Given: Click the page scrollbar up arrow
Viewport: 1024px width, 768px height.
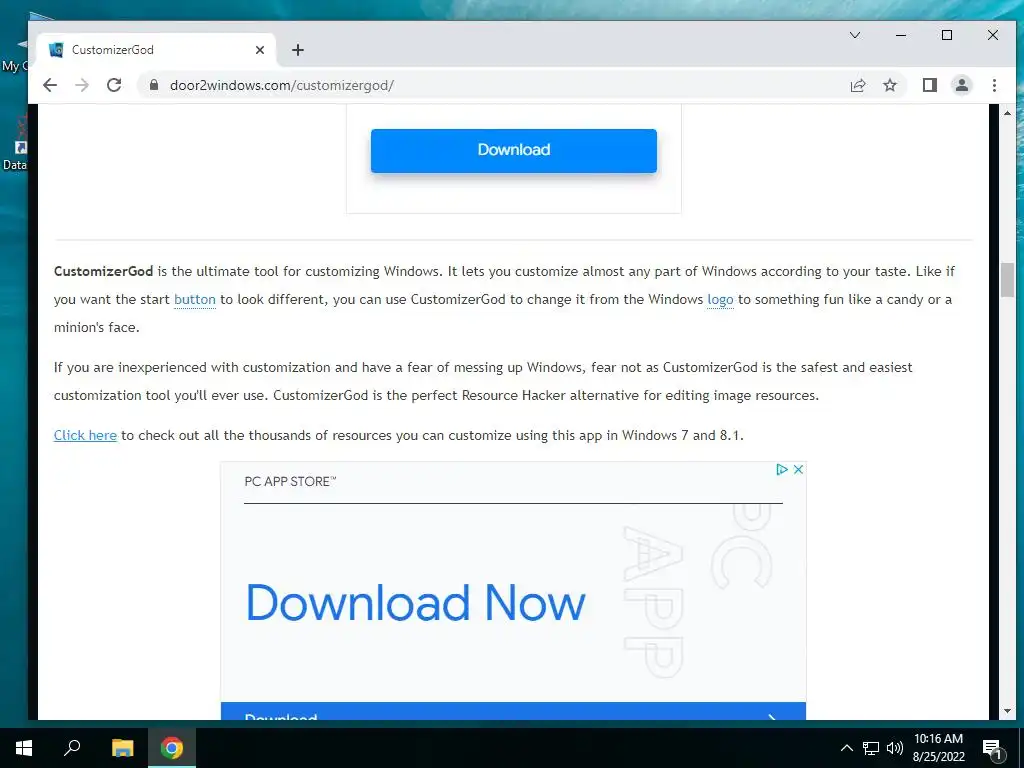Looking at the screenshot, I should pos(1007,113).
